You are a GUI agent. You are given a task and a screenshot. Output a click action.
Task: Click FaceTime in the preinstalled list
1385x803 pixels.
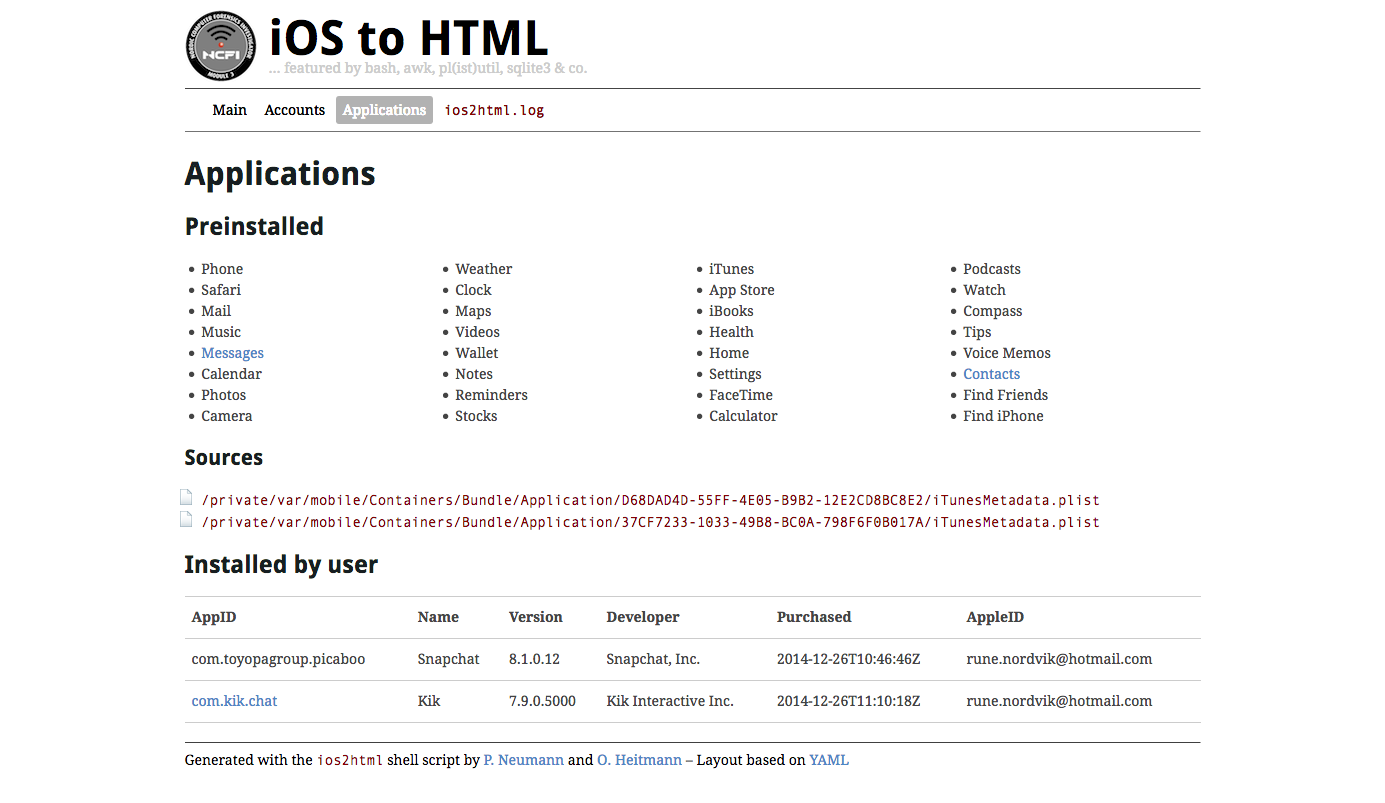[x=741, y=395]
